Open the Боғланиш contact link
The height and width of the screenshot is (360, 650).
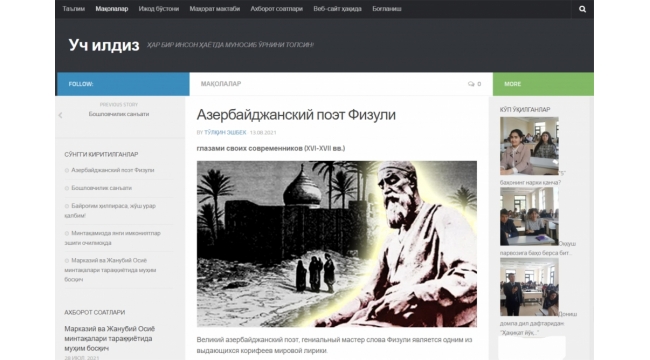click(x=387, y=9)
